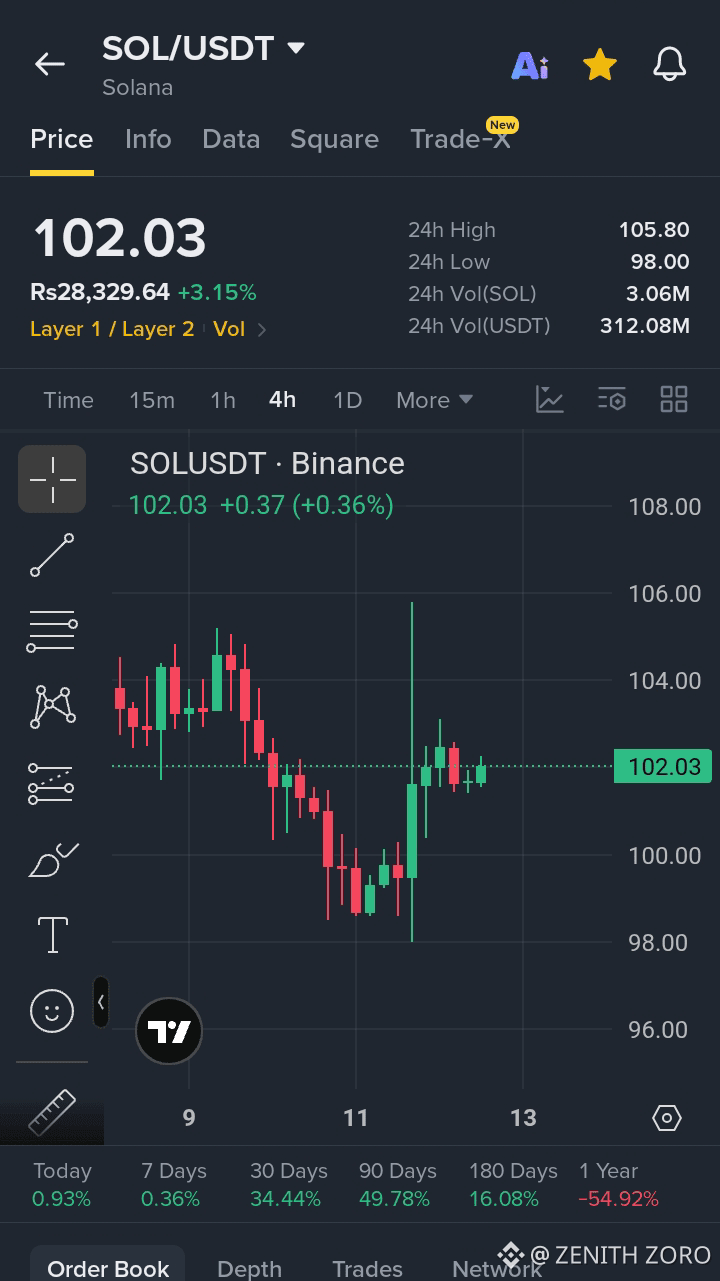Collapse the drawing toolbar arrow

pos(101,1002)
